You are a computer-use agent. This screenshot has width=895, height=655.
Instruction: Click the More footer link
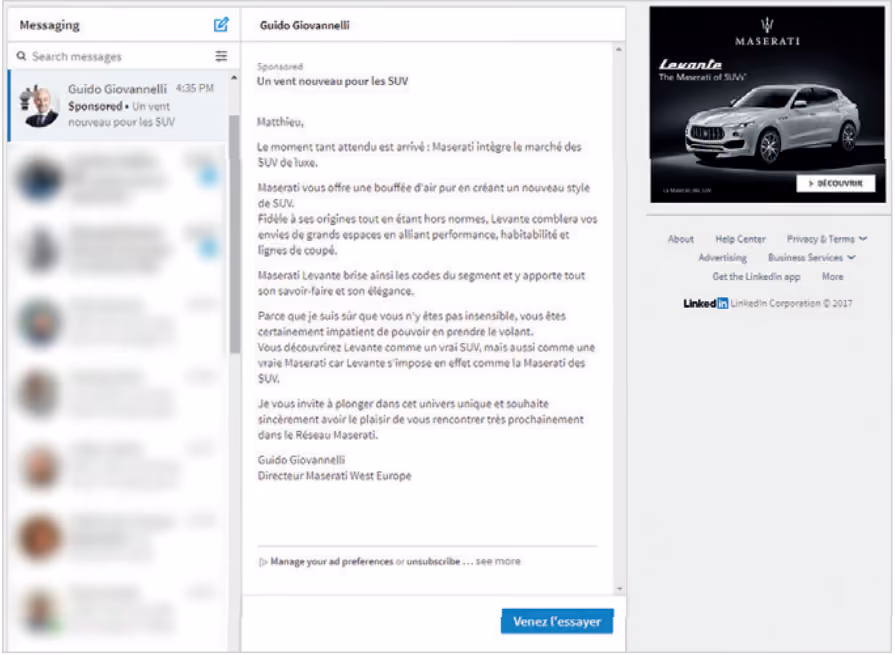point(832,277)
